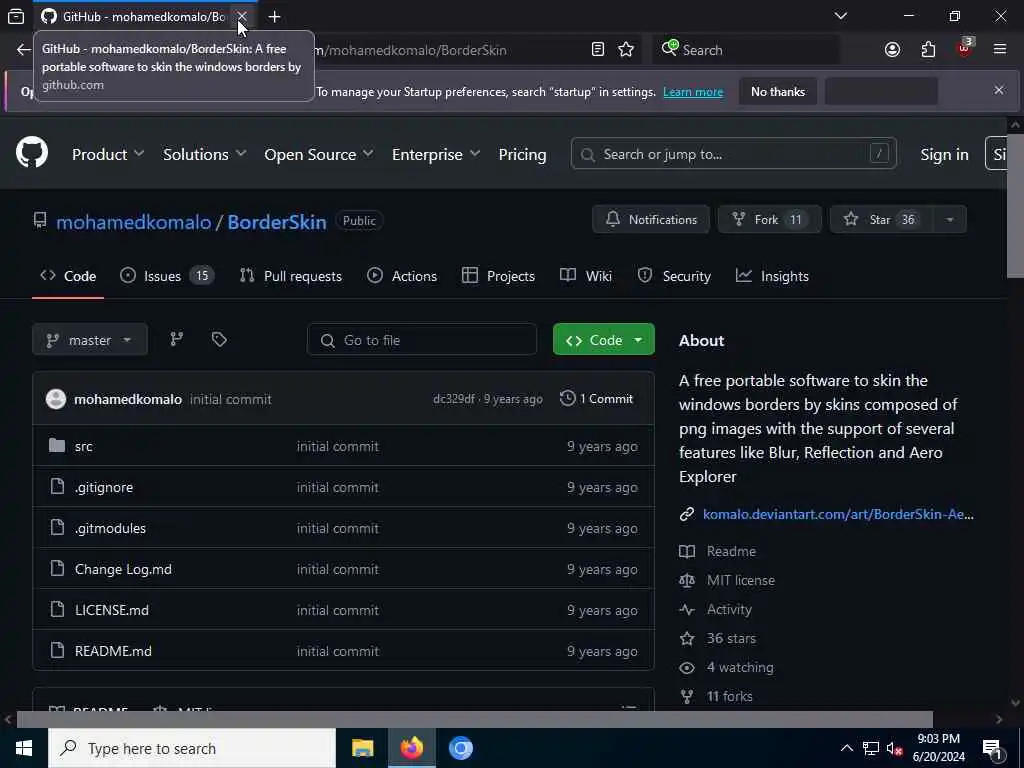Show hidden system tray icons
Image resolution: width=1024 pixels, height=768 pixels.
(x=846, y=748)
